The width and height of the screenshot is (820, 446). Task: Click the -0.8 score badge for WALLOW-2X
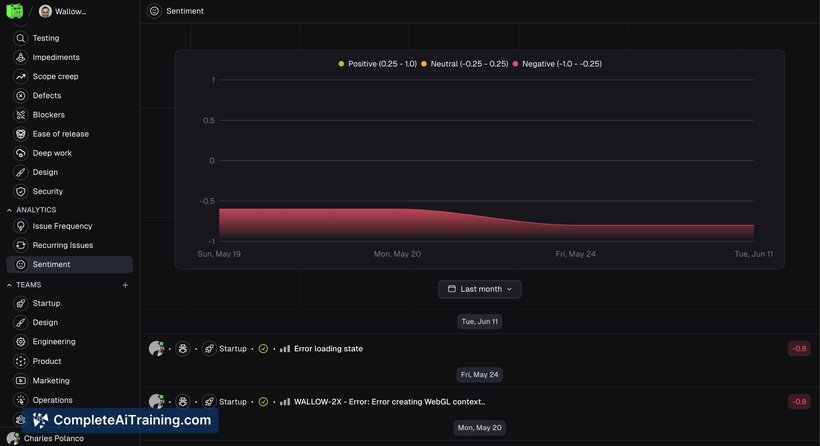pos(799,402)
